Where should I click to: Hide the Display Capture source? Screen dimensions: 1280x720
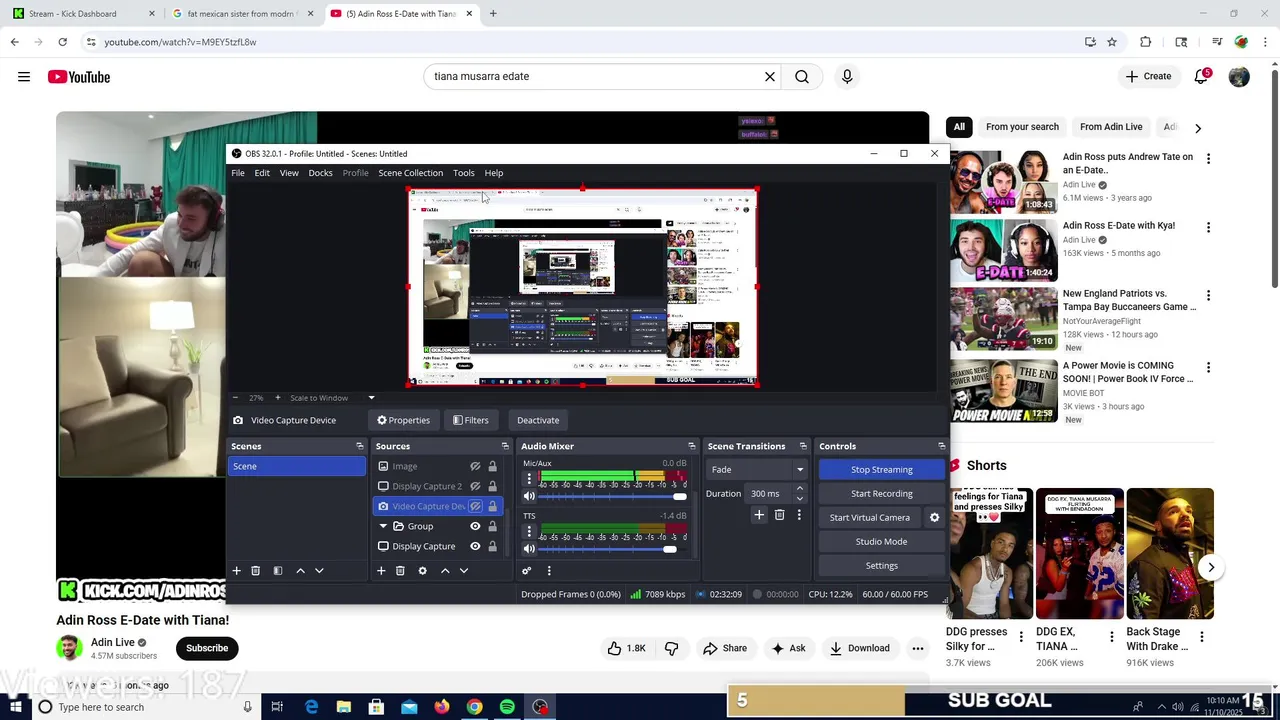pyautogui.click(x=476, y=546)
